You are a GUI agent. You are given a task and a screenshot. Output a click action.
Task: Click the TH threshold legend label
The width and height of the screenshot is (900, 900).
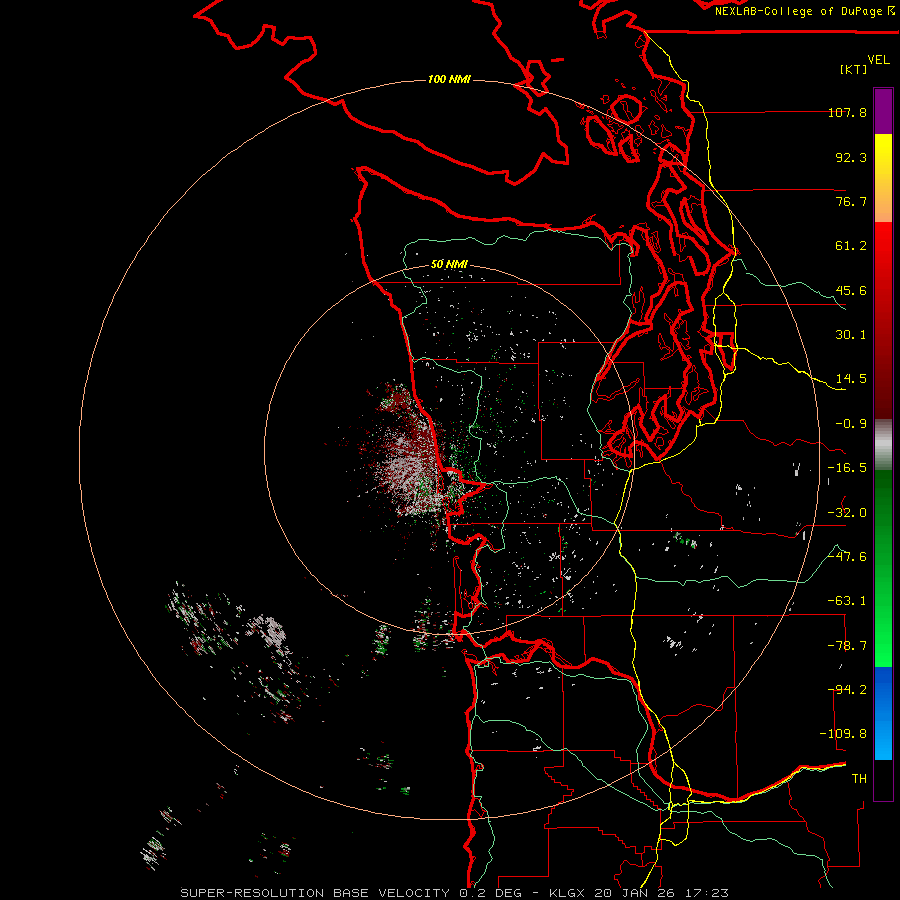tap(859, 779)
